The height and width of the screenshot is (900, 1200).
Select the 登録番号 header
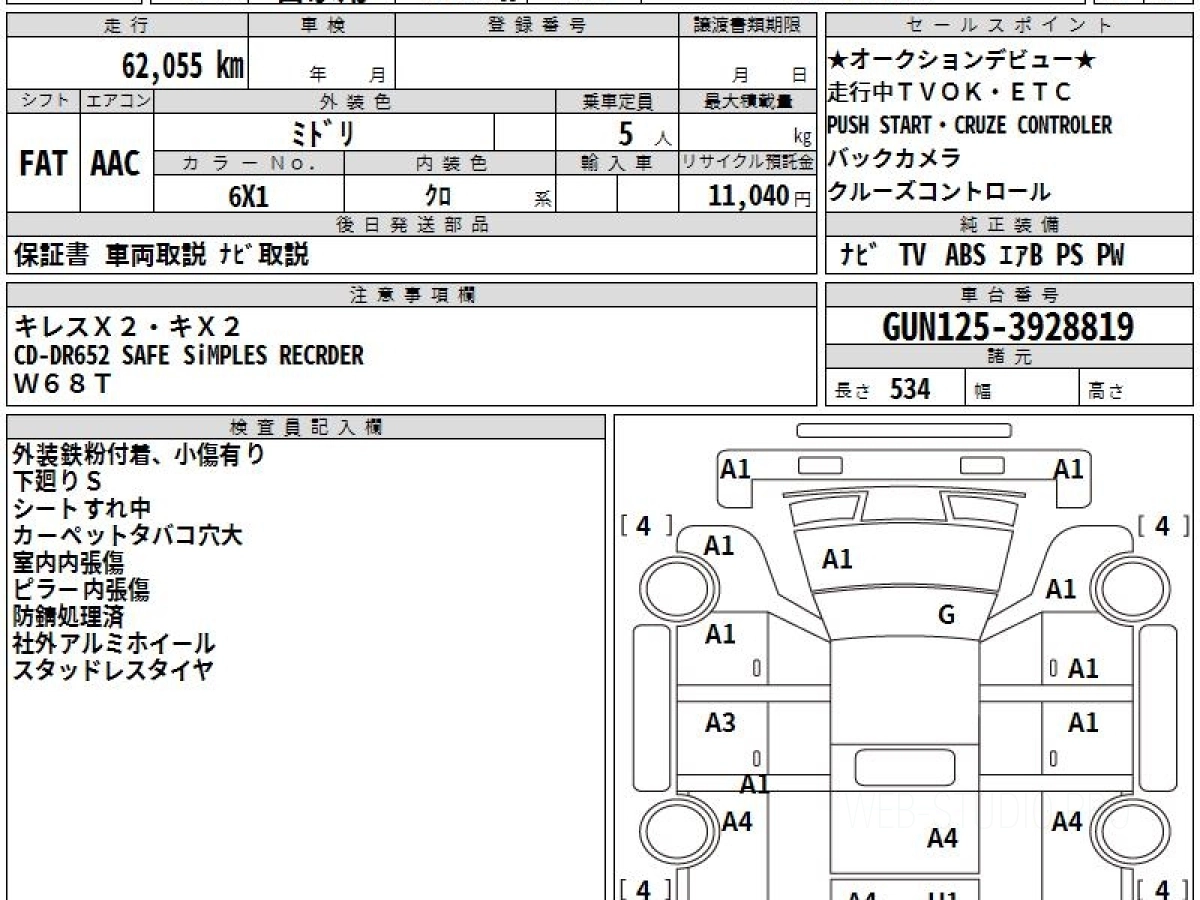[537, 26]
